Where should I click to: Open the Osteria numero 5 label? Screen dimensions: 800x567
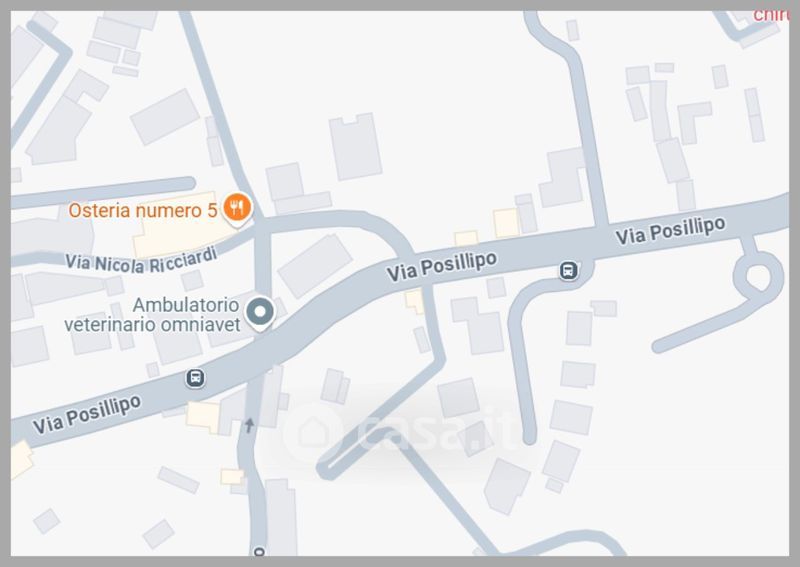143,210
